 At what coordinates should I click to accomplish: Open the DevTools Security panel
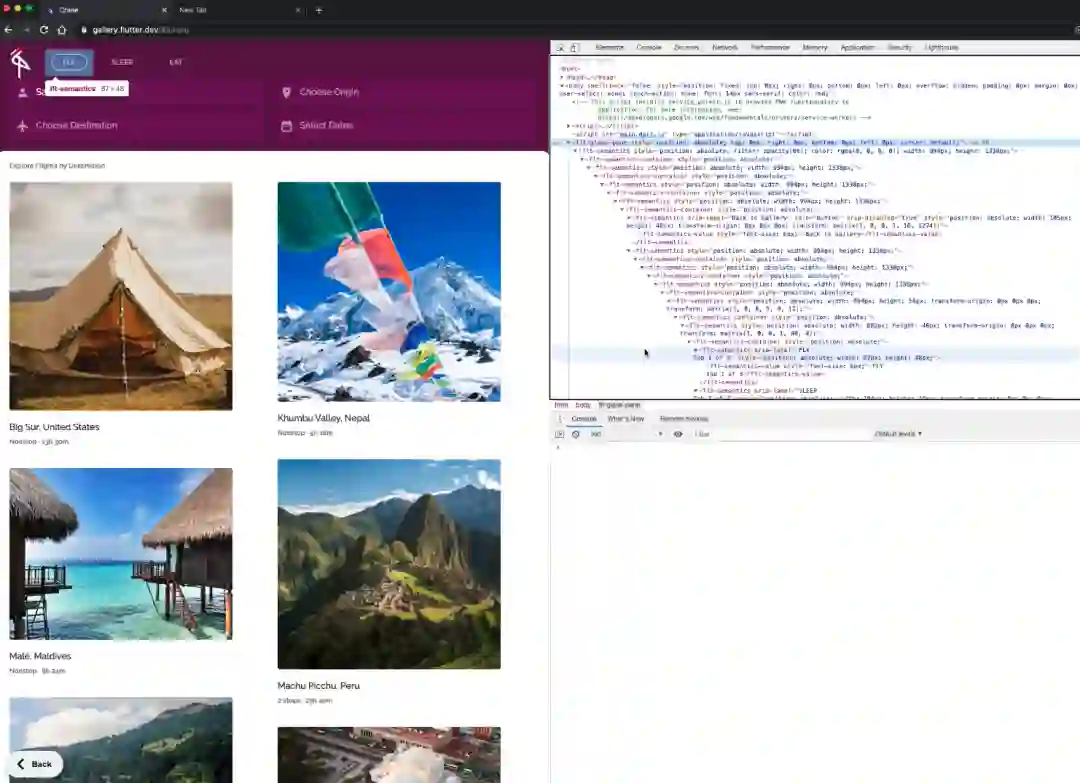tap(900, 48)
